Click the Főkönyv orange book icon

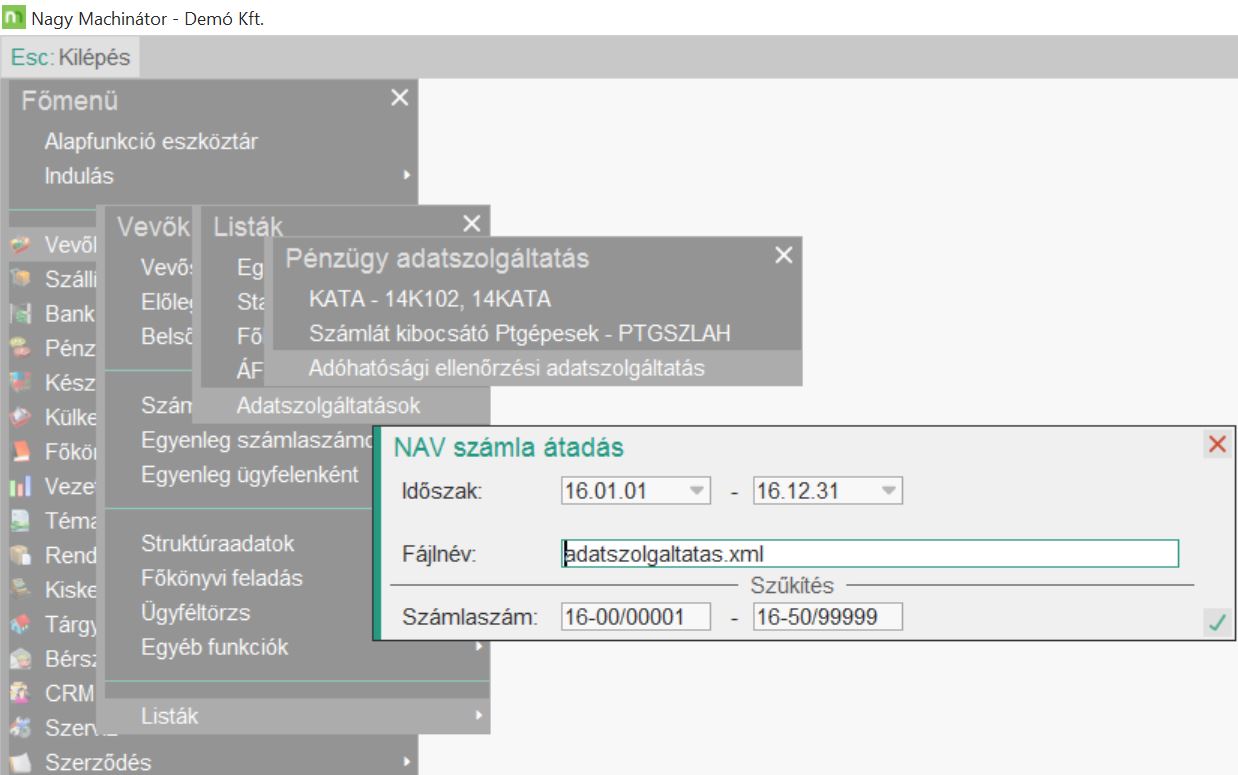[20, 452]
